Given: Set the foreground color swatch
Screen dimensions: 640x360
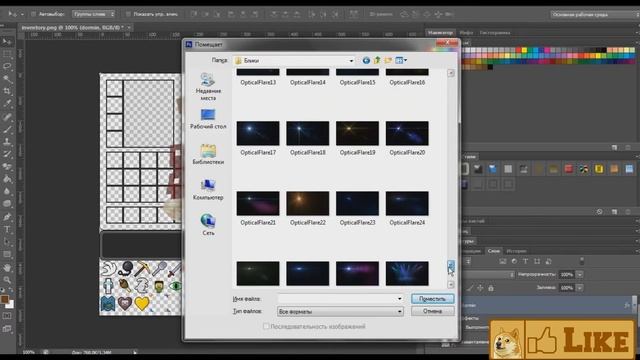Looking at the screenshot, I should point(4,299).
